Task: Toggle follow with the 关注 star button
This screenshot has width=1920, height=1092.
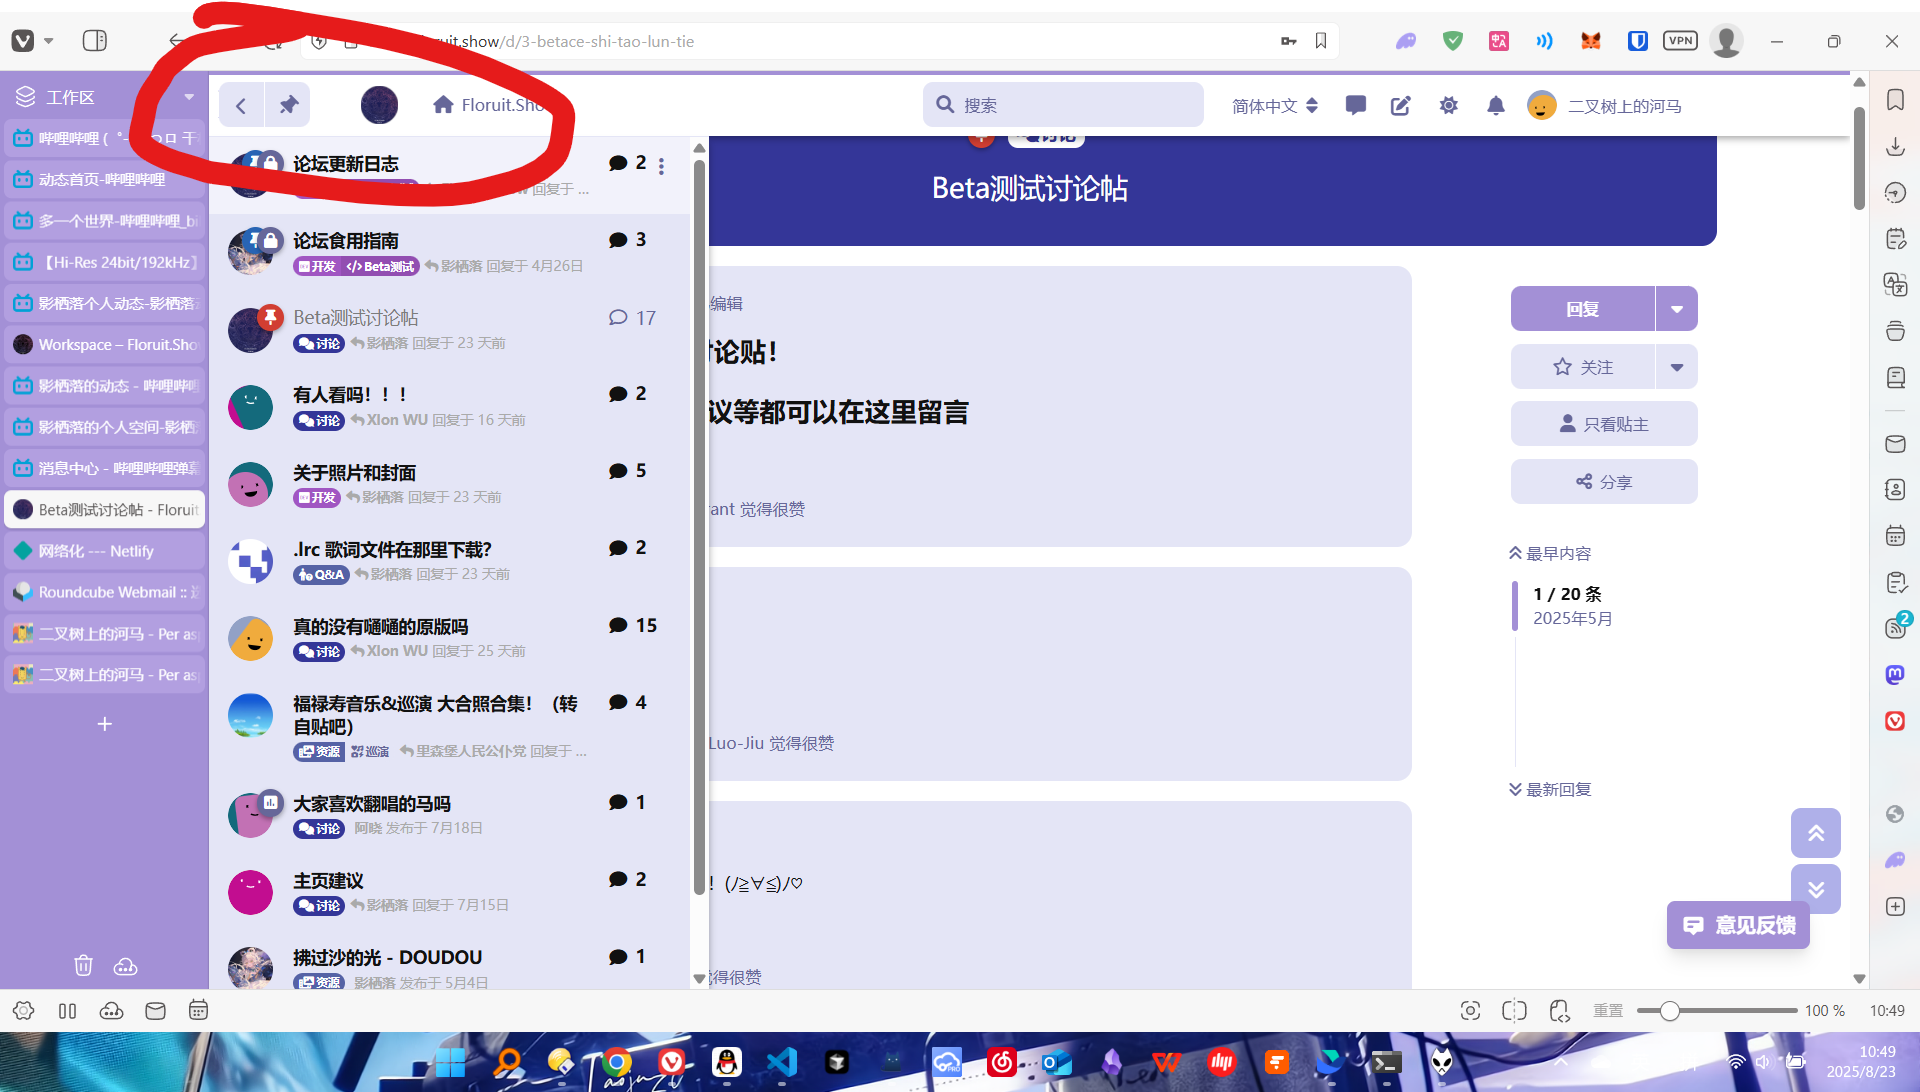Action: [x=1583, y=367]
